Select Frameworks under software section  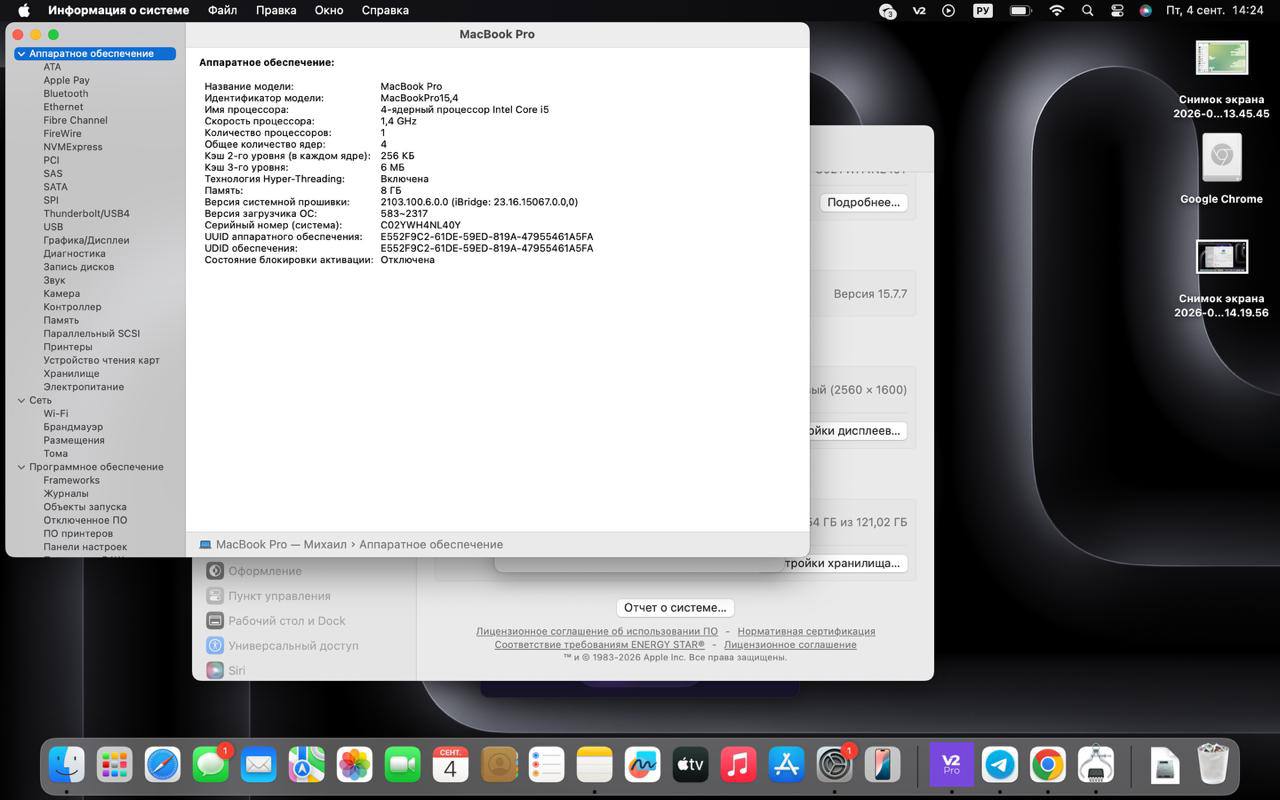(71, 480)
